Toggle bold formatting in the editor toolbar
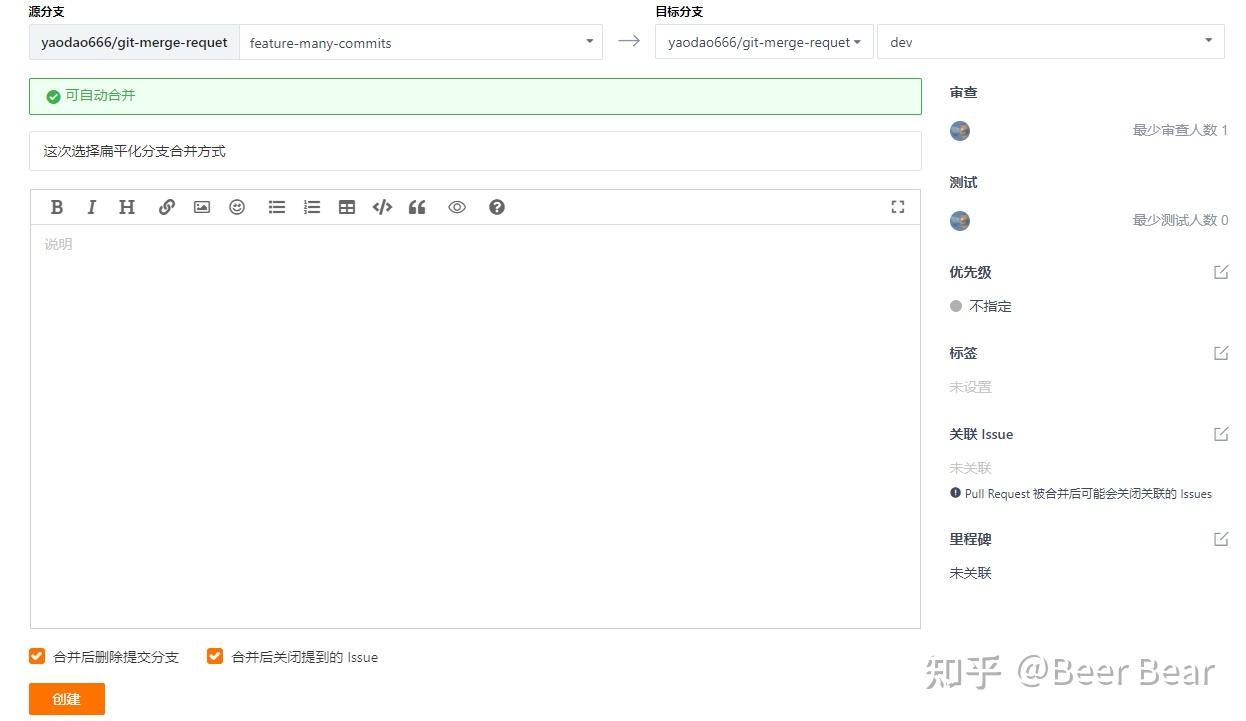The image size is (1246, 721). pos(57,207)
